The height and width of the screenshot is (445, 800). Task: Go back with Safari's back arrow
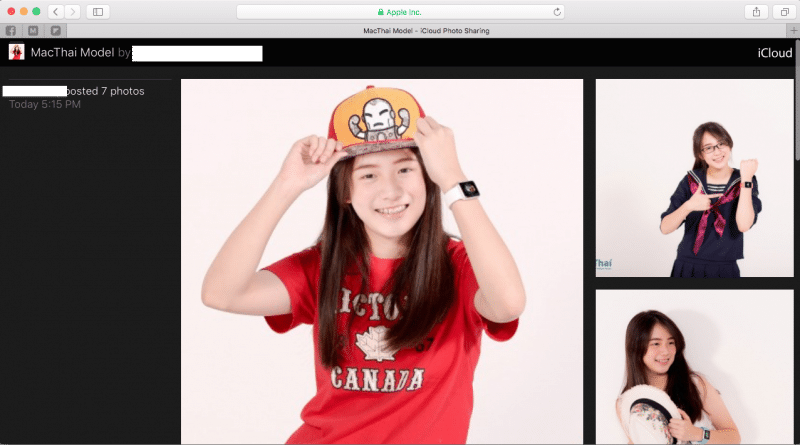click(x=56, y=12)
